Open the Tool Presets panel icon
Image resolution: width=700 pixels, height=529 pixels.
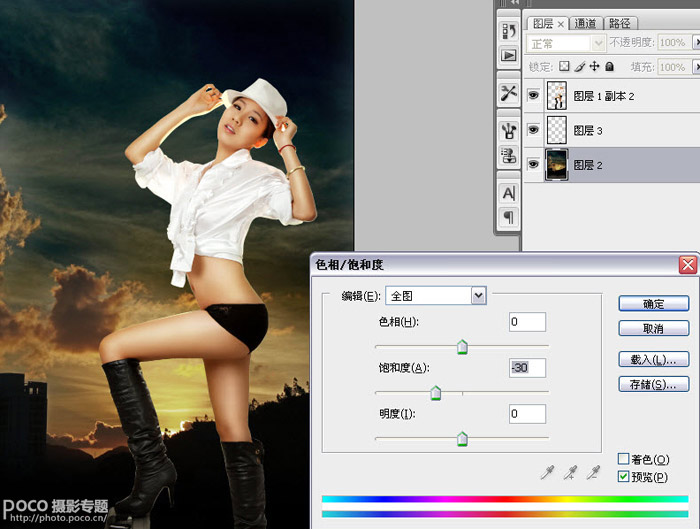(509, 93)
